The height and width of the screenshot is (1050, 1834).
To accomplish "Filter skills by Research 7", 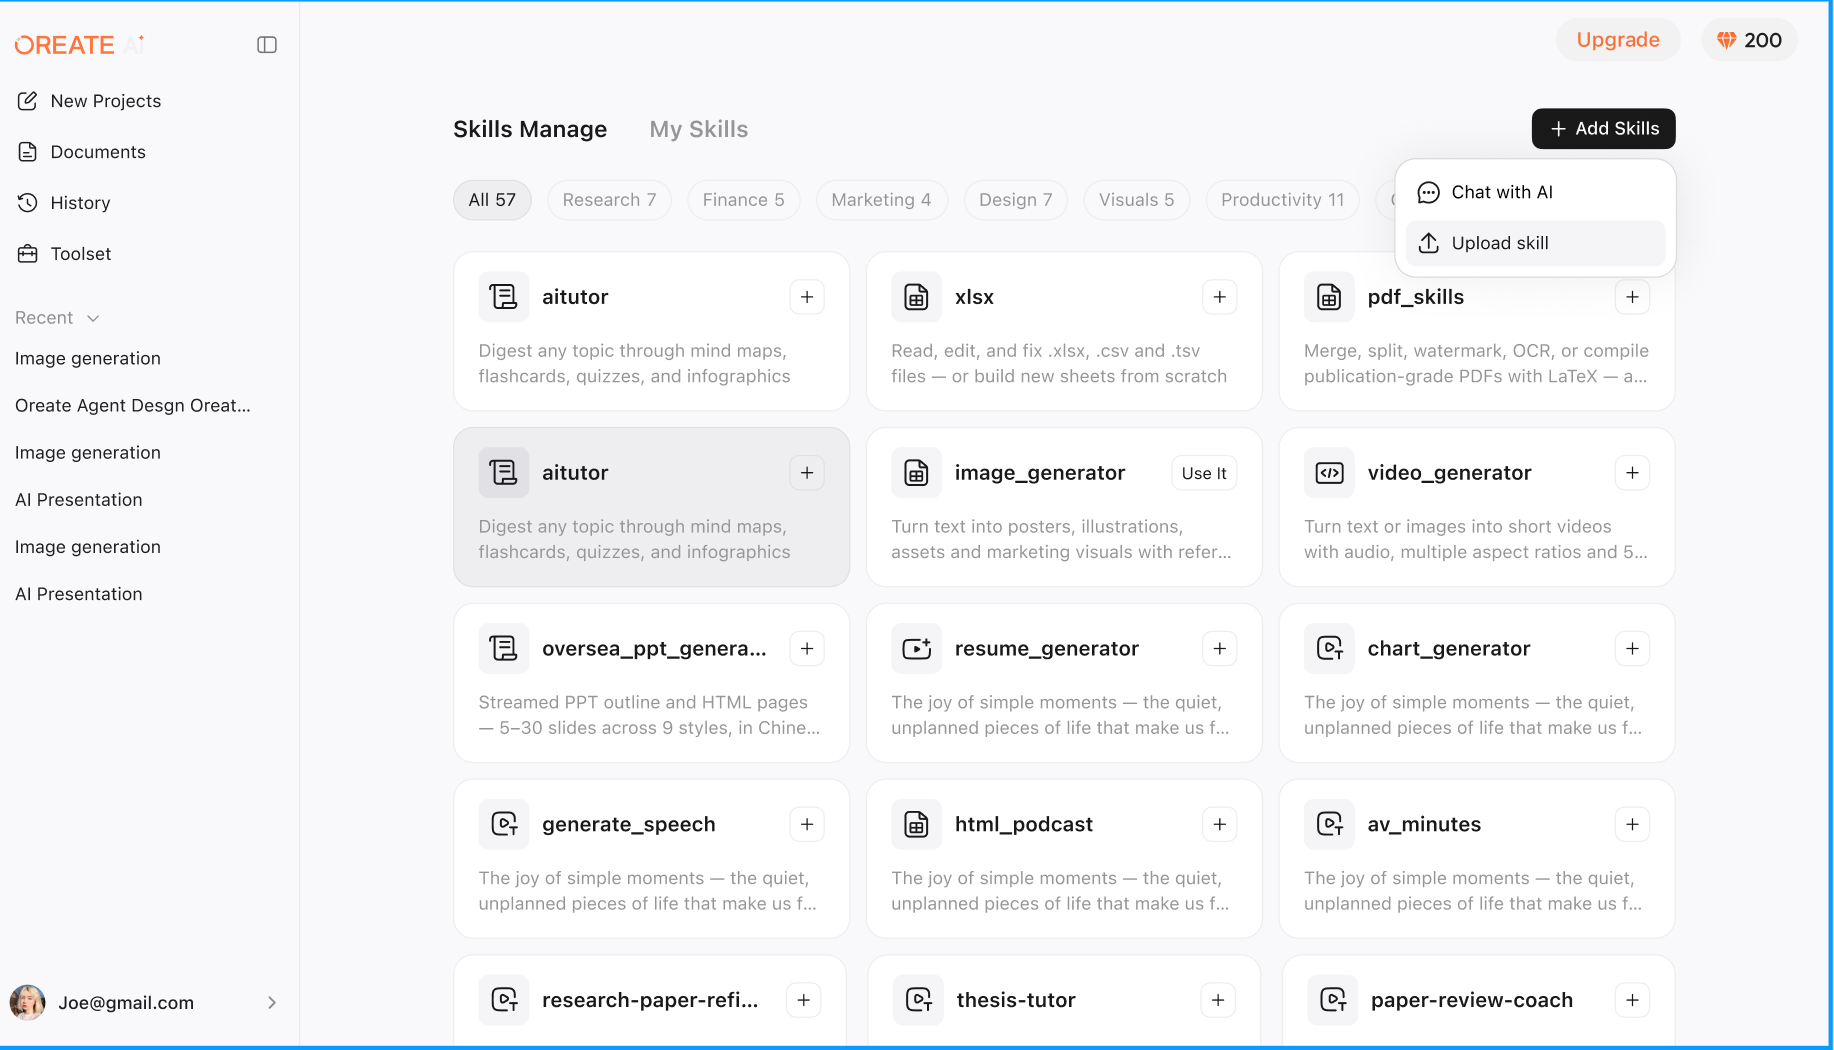I will 610,200.
